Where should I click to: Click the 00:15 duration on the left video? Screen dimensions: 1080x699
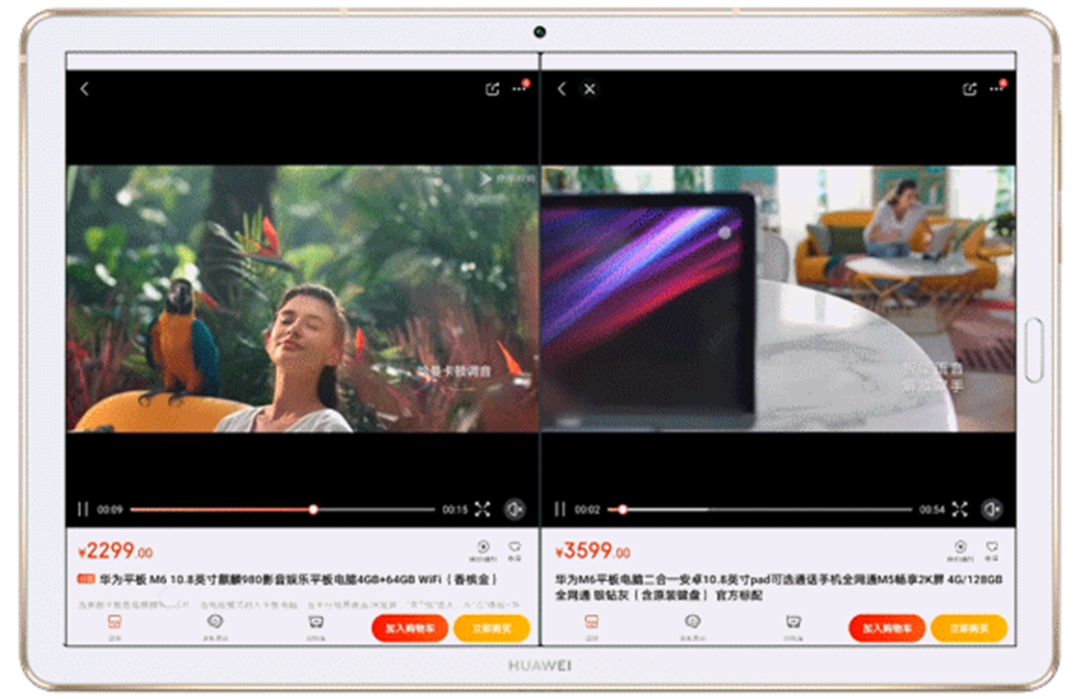(455, 510)
